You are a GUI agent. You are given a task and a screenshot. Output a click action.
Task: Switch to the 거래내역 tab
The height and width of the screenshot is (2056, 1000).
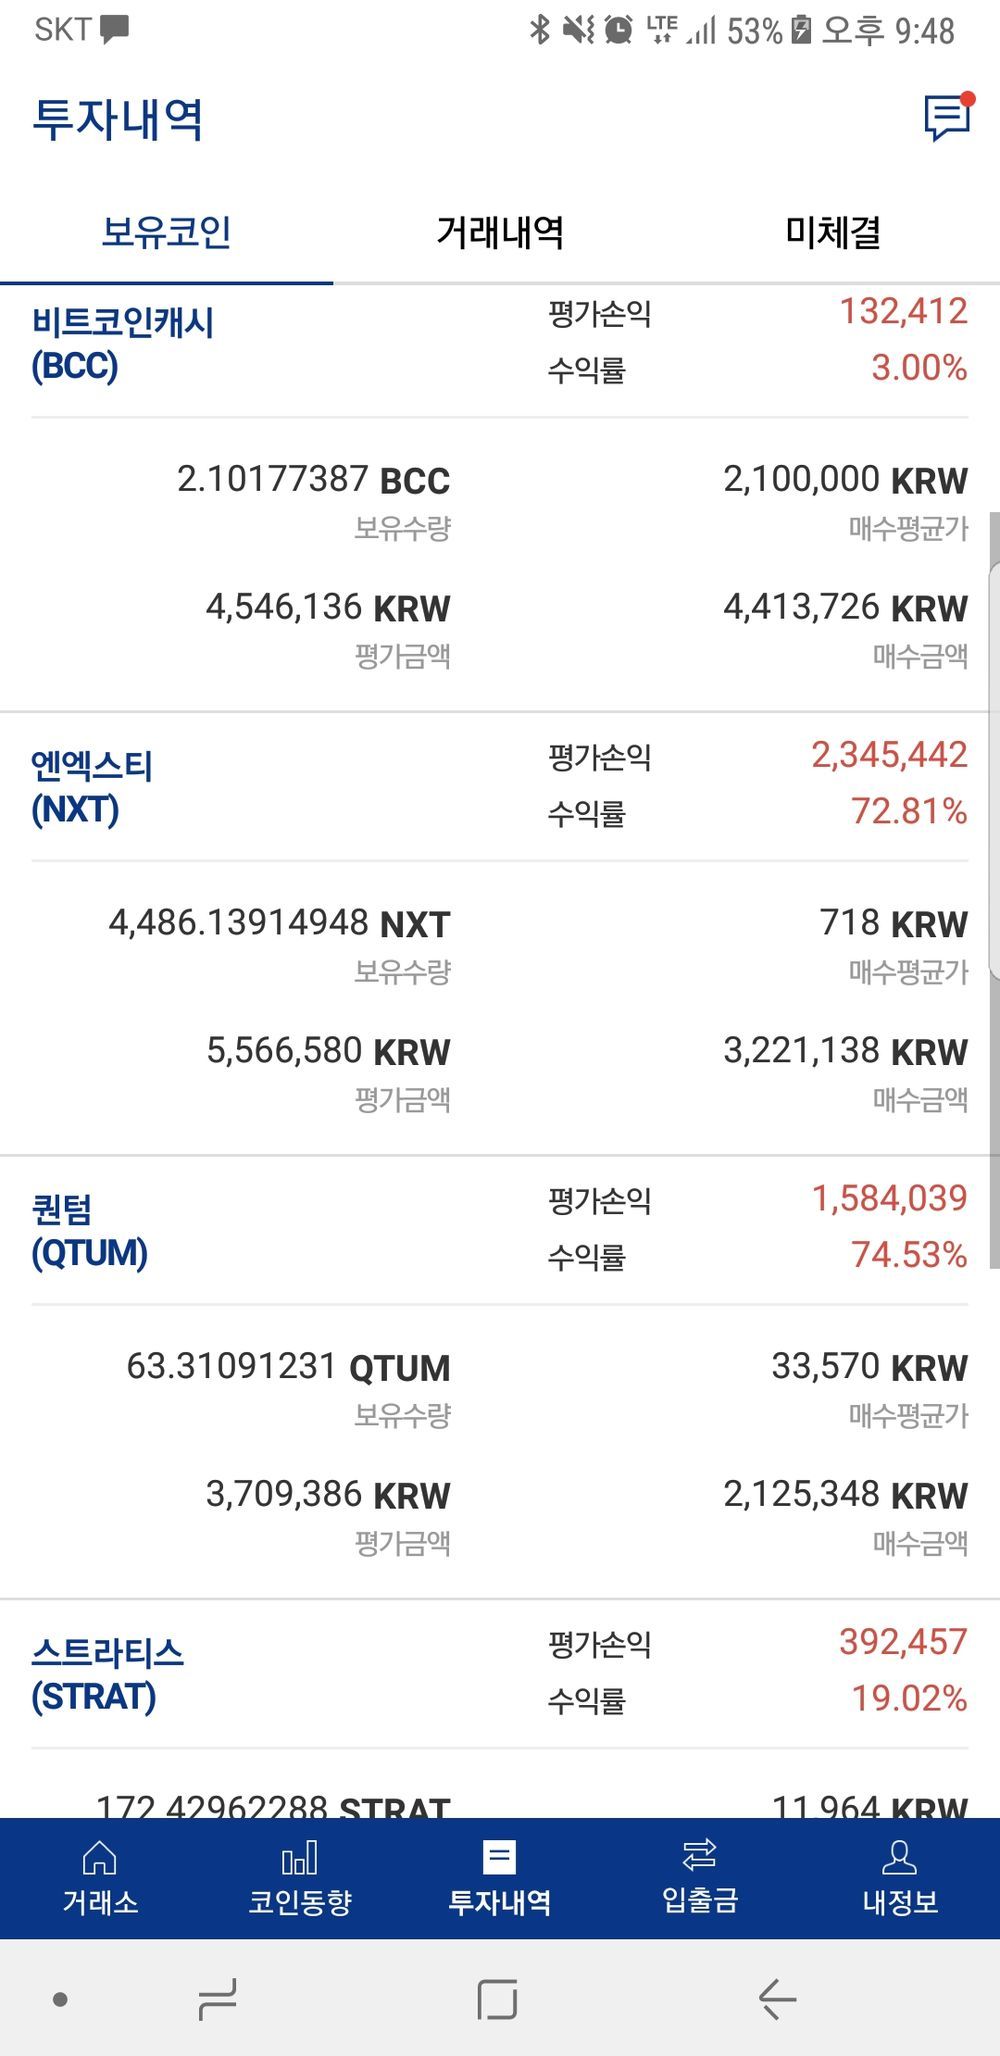[x=500, y=233]
